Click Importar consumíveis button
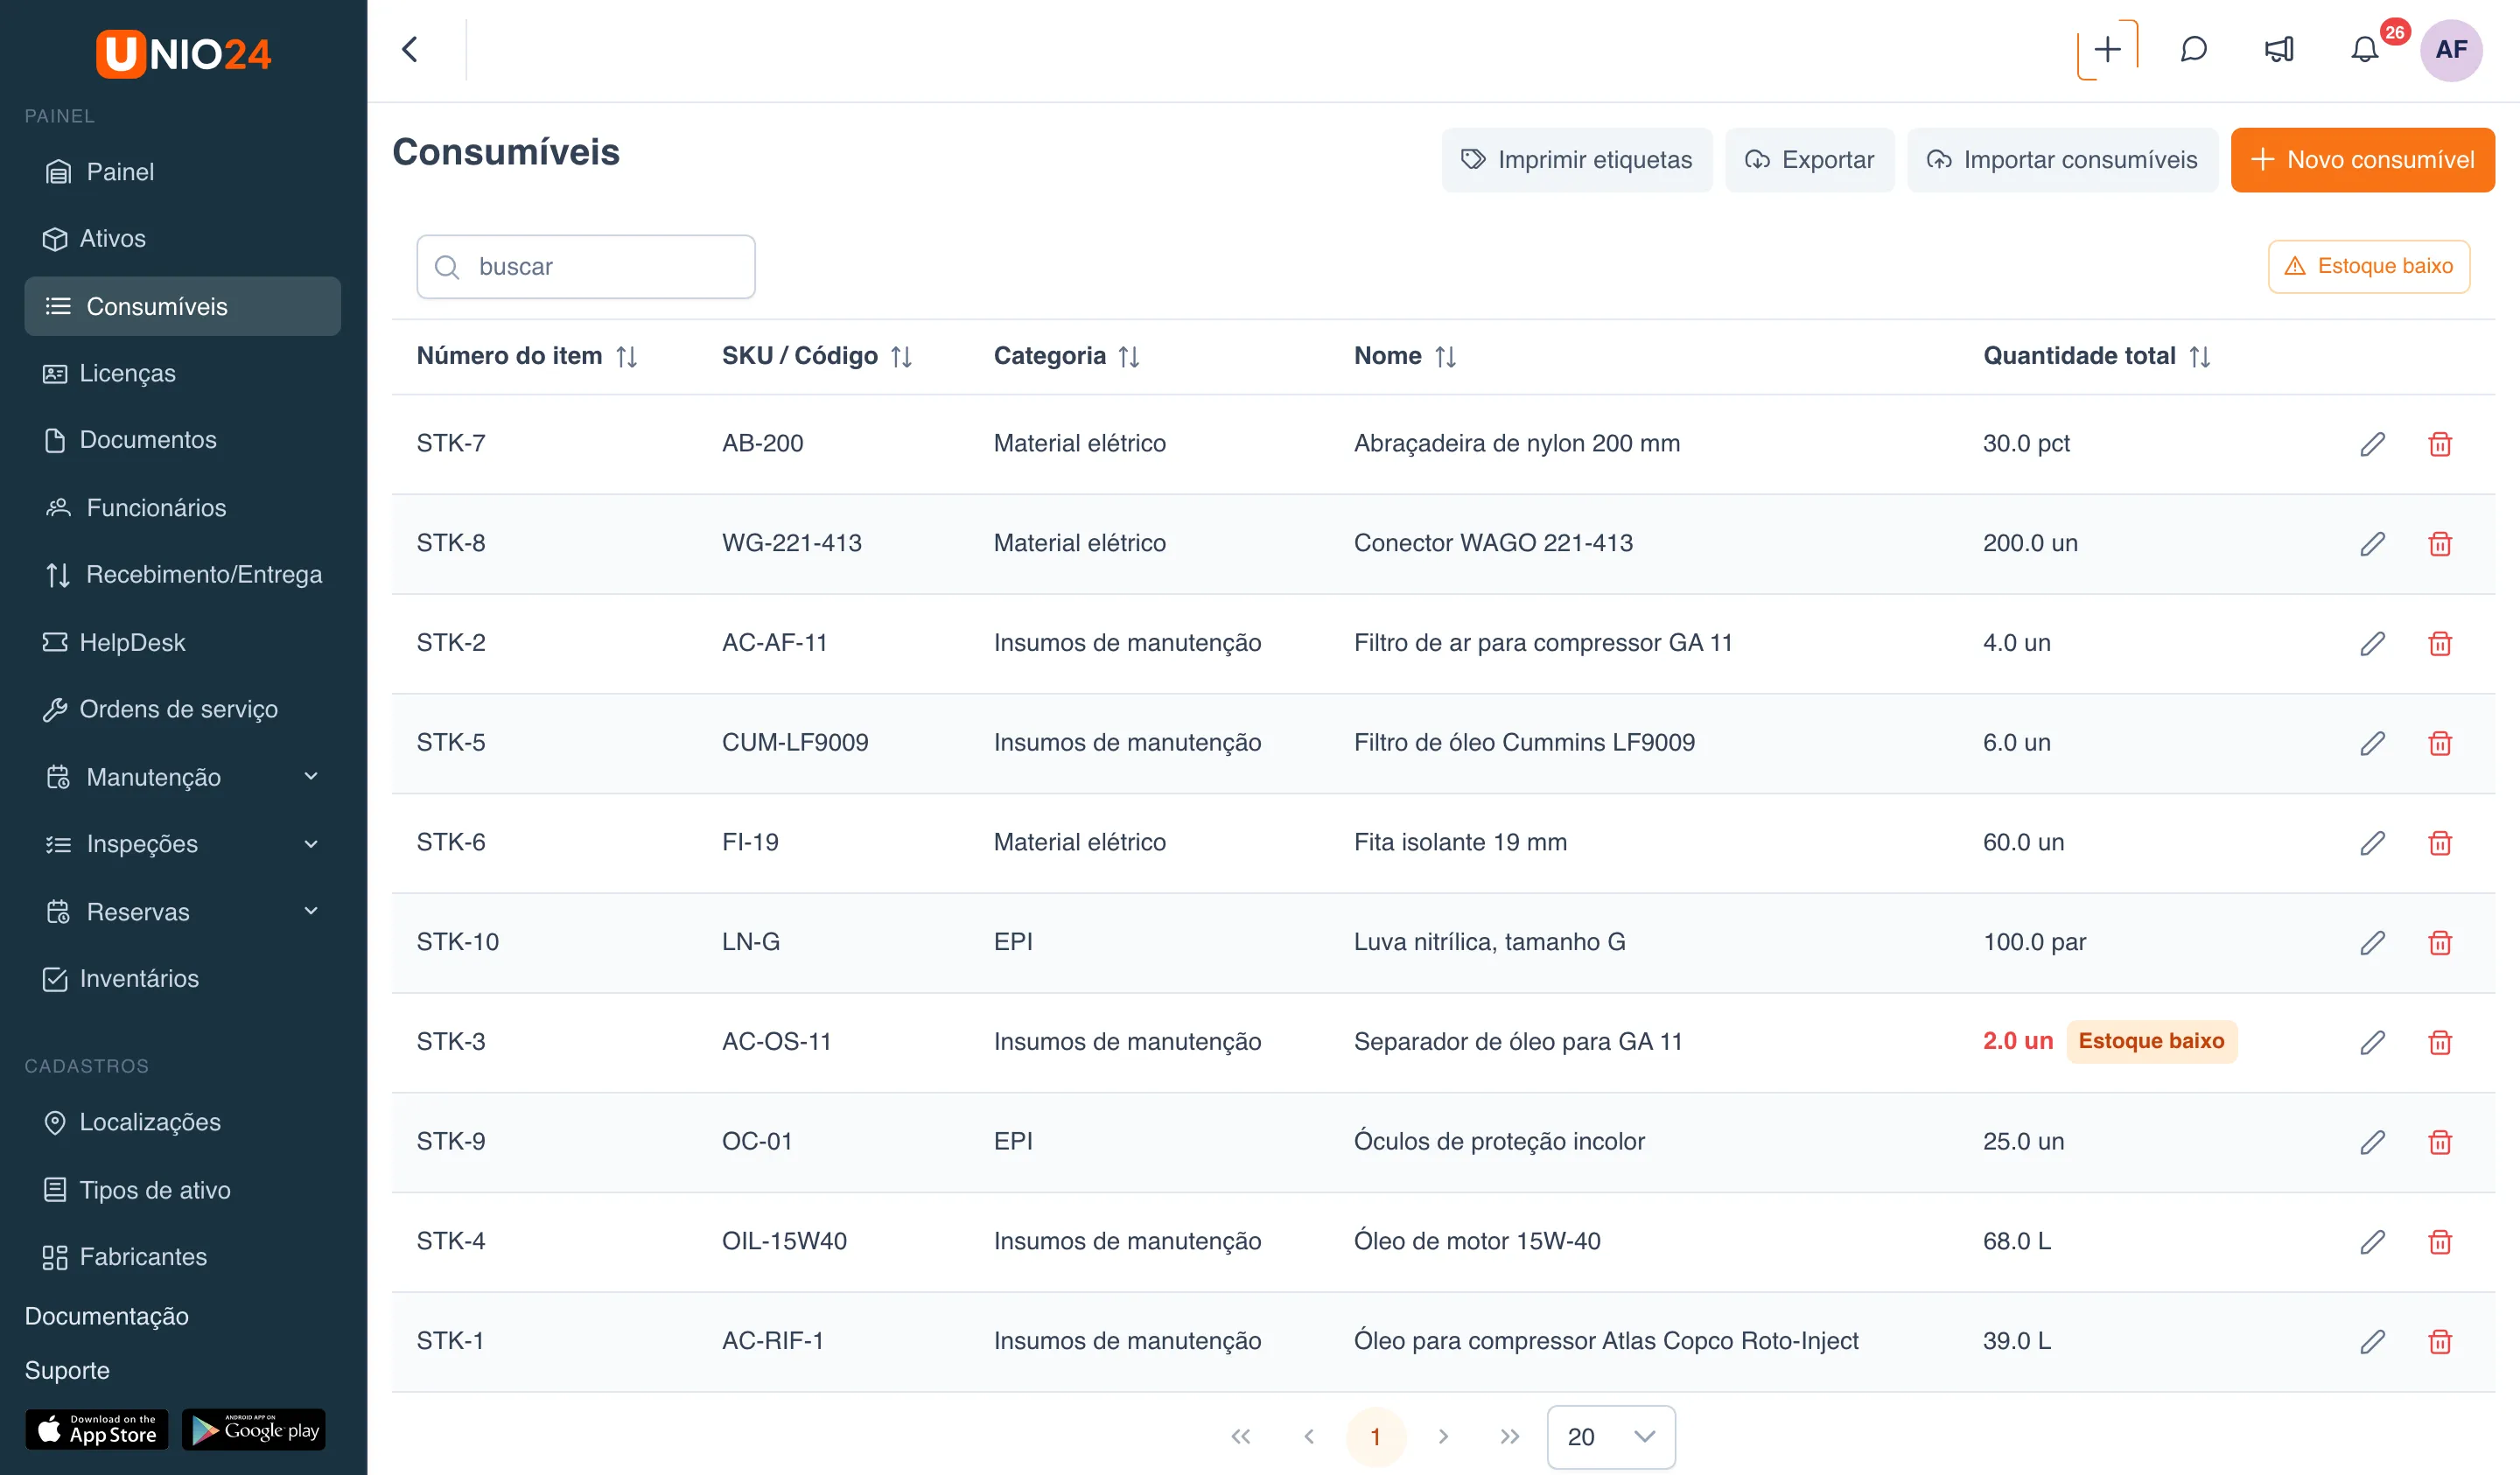The width and height of the screenshot is (2520, 1475). tap(2062, 159)
